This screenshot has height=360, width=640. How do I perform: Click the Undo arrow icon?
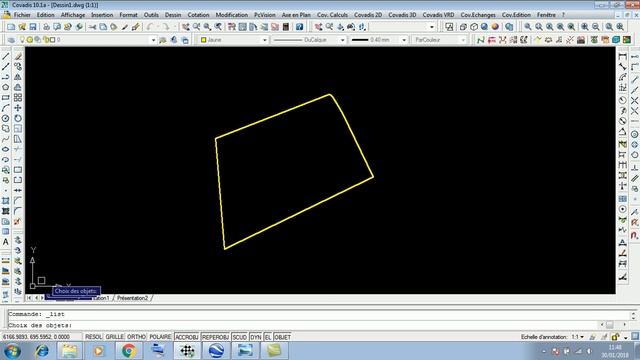click(149, 27)
